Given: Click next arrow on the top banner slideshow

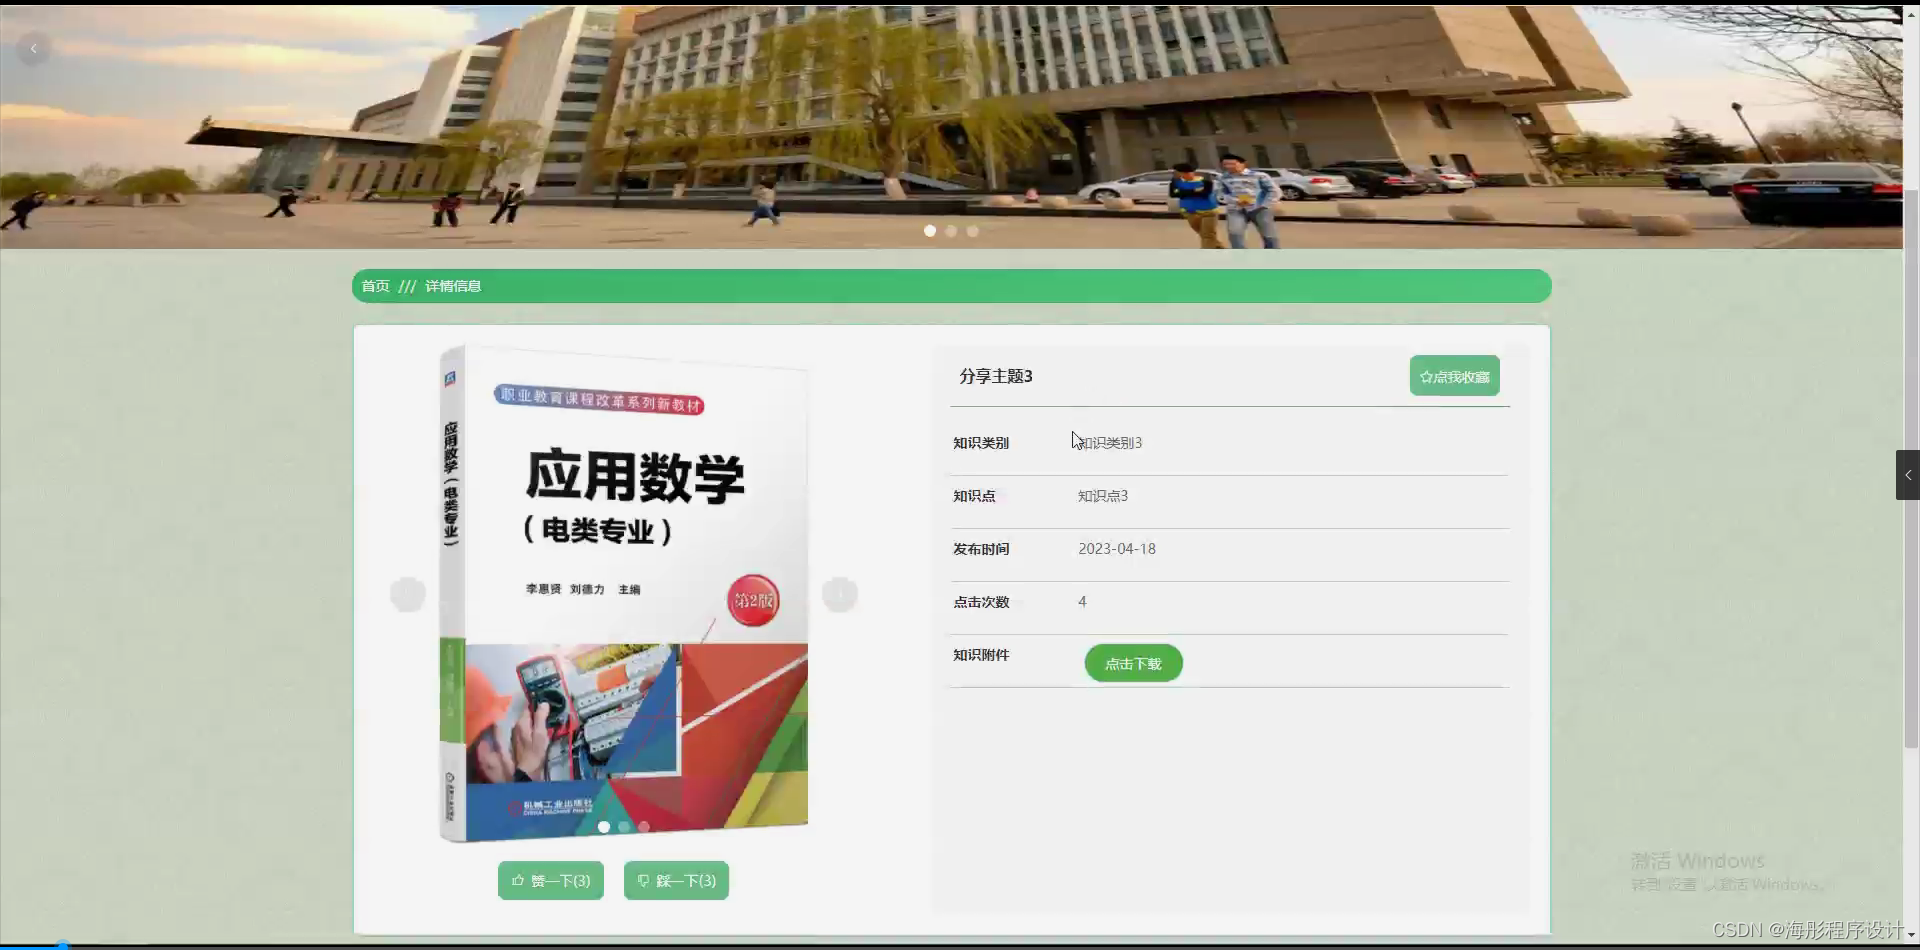Looking at the screenshot, I should click(x=1870, y=48).
